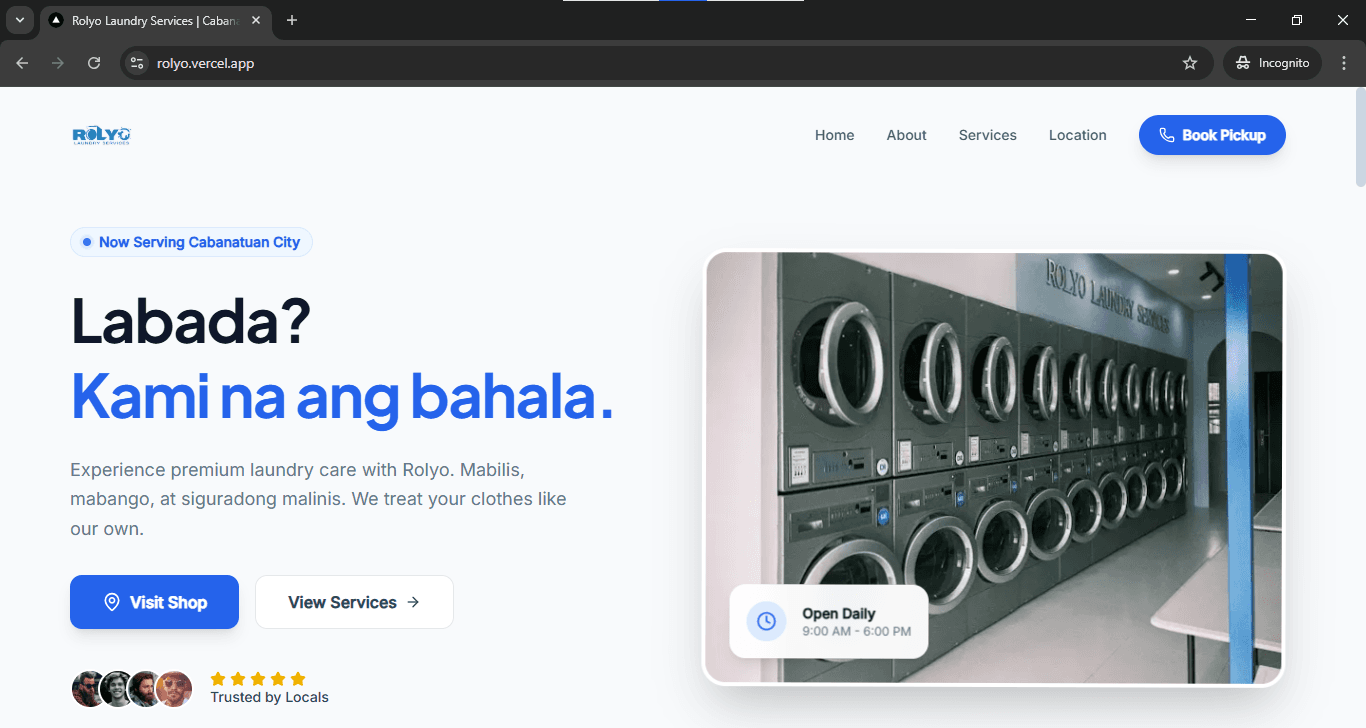This screenshot has width=1366, height=728.
Task: Open Chrome's three-dot menu
Action: click(1344, 62)
